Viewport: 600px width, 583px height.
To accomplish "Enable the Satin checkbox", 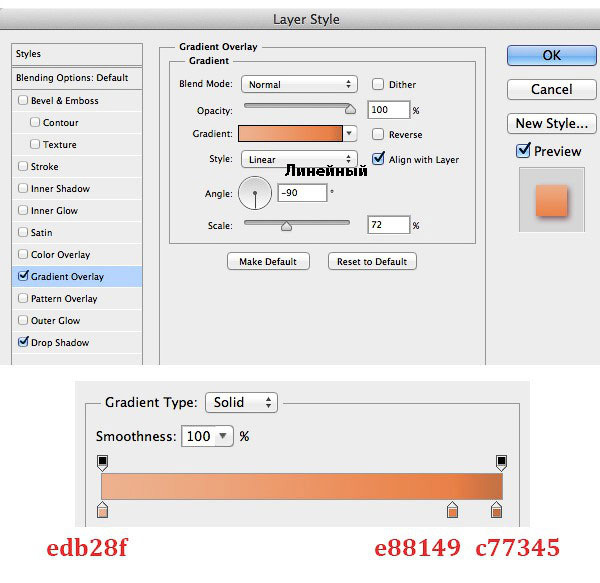I will [23, 232].
